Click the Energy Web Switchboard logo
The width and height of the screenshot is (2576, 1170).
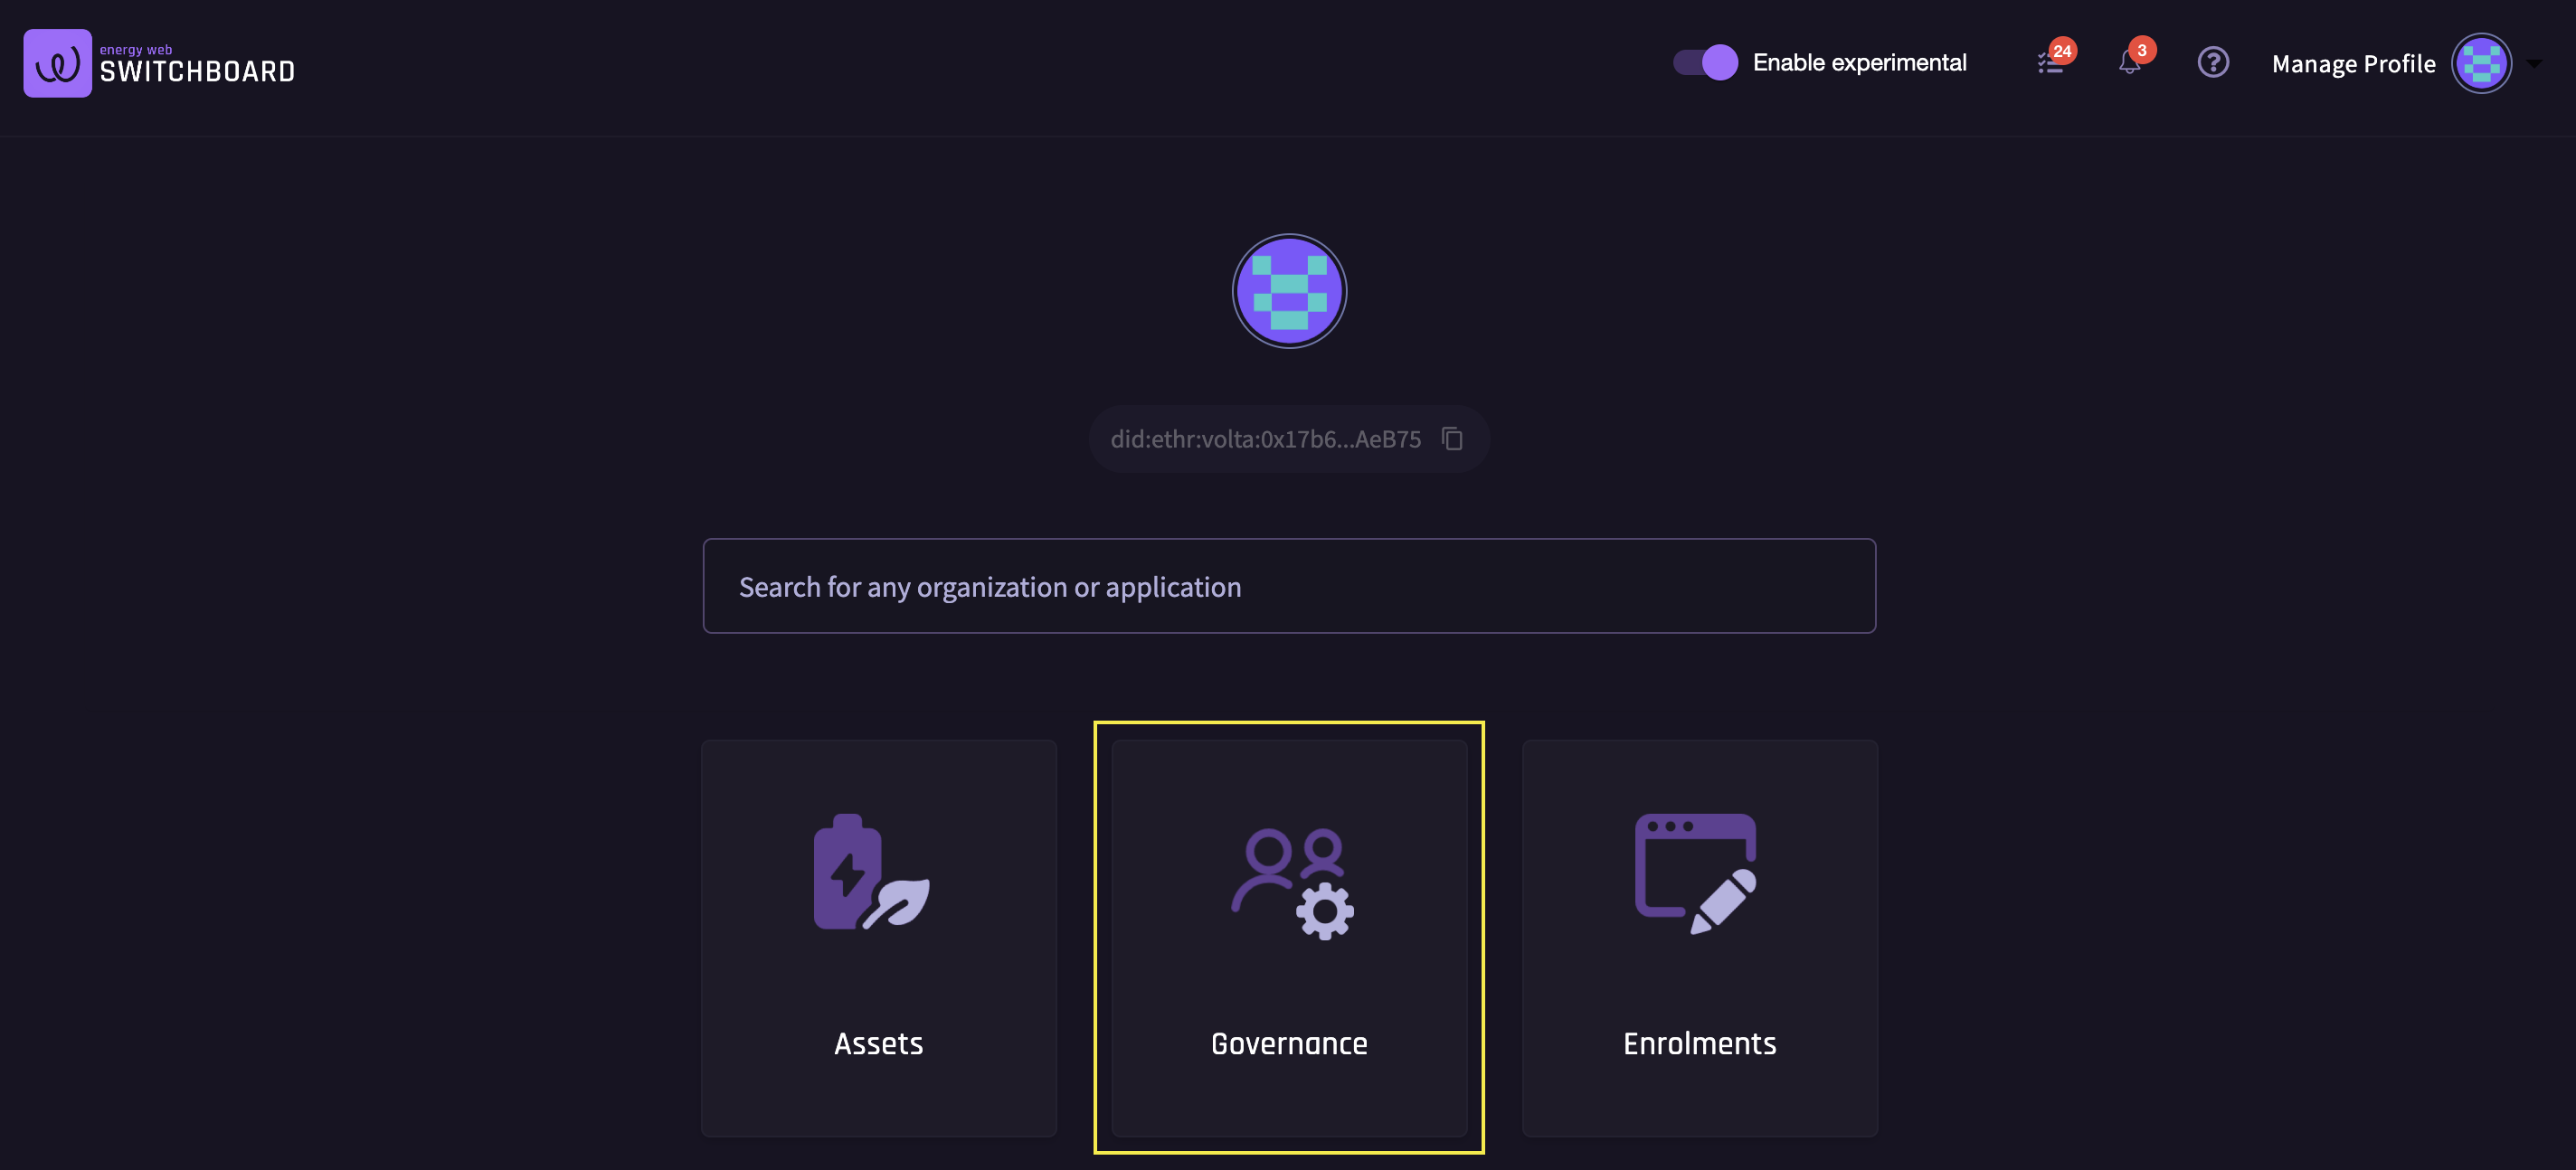tap(57, 63)
